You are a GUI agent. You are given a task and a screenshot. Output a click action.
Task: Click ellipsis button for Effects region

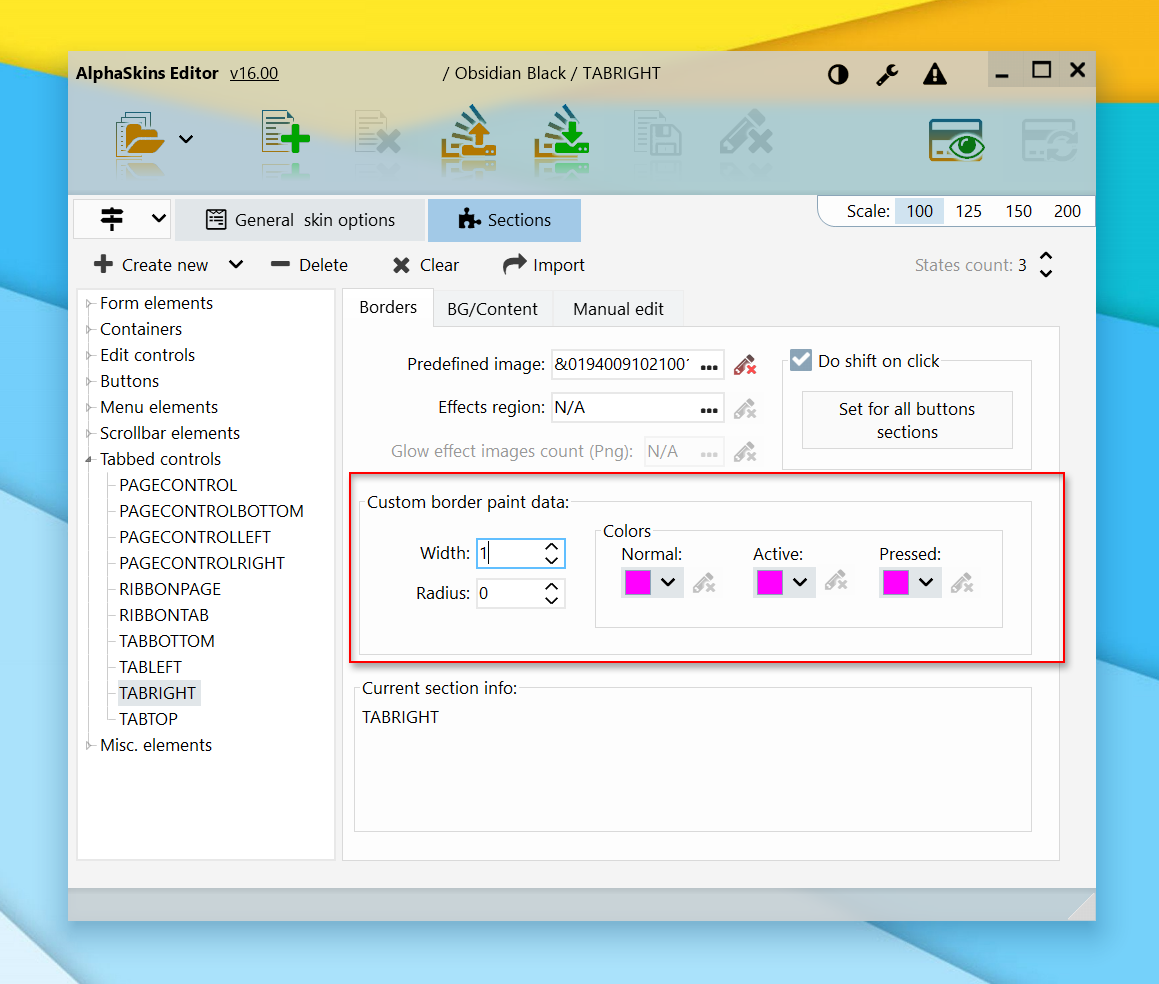tap(709, 408)
